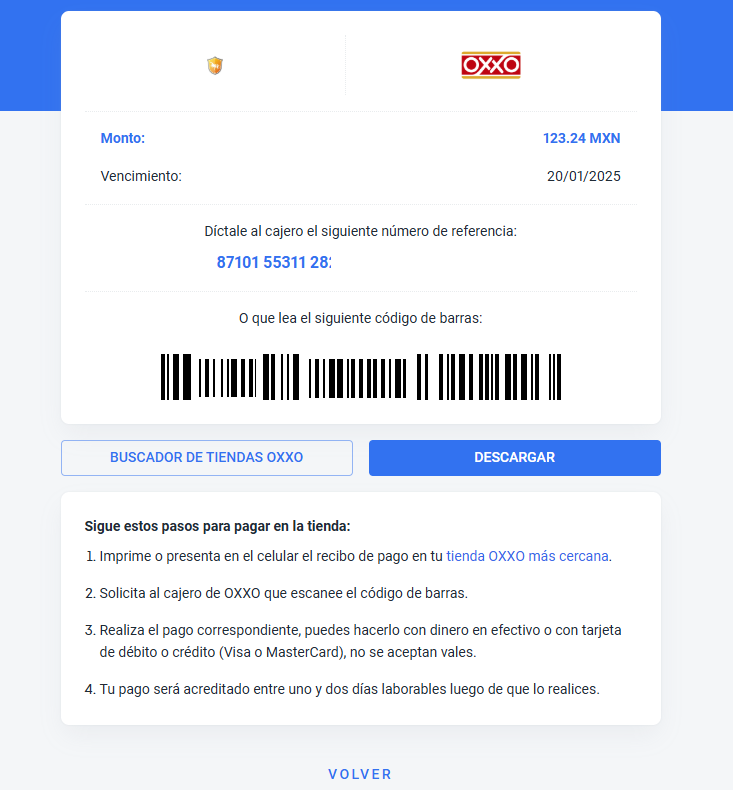Click the 'Sigue estos pasos' heading
Screen dimensions: 733x790
click(x=217, y=526)
